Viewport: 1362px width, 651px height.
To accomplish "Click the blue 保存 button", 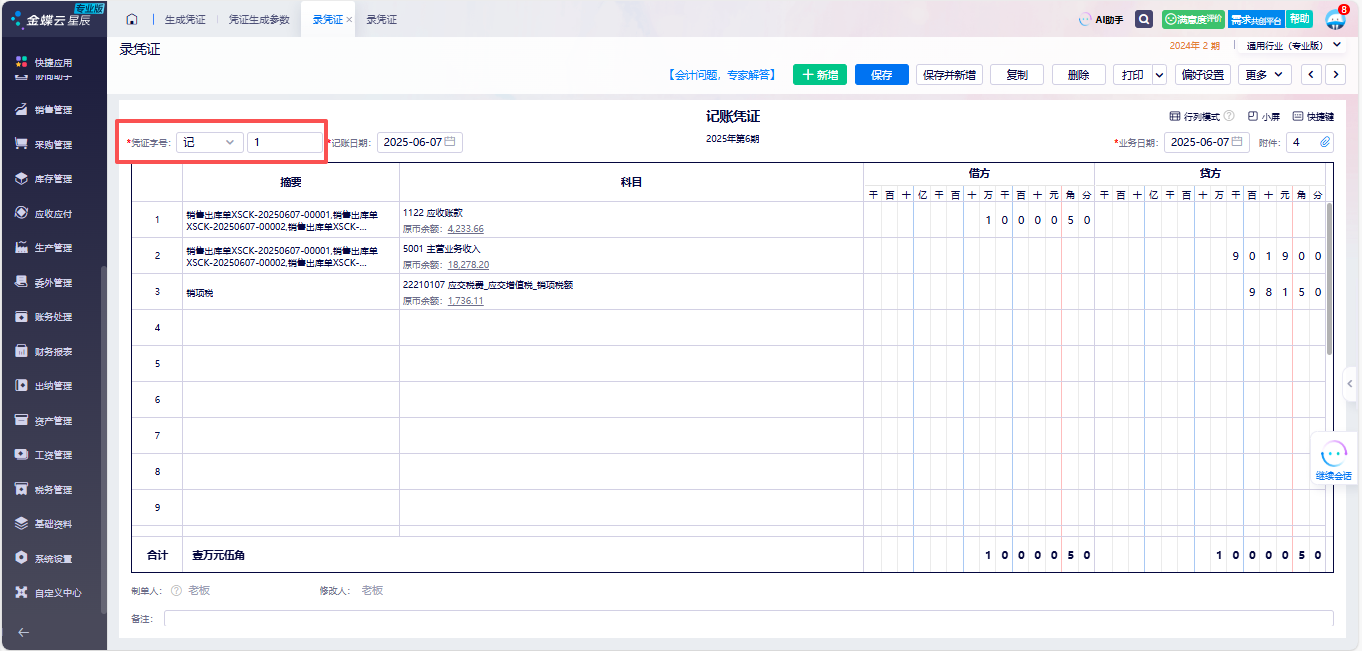I will [x=881, y=75].
